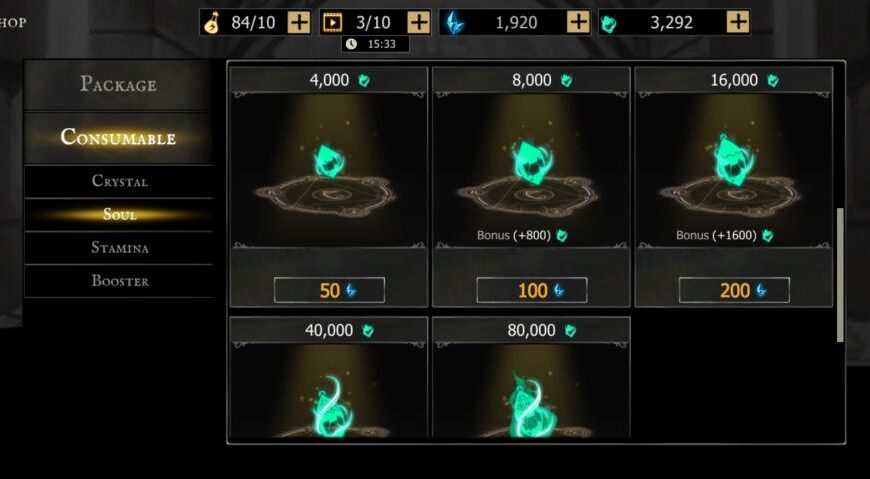Tap the plus button next to 3/10 video counter
The width and height of the screenshot is (870, 479).
(418, 22)
